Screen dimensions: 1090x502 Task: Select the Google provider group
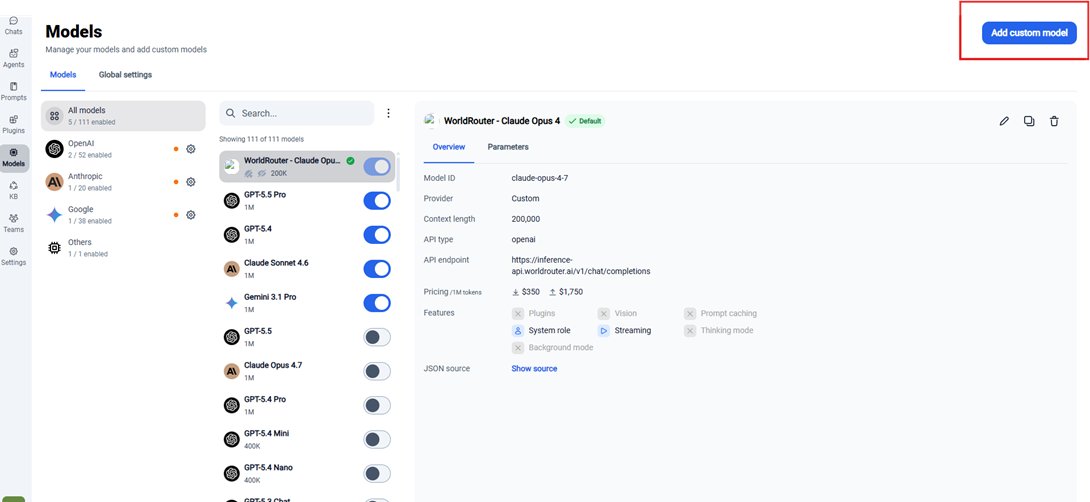coord(123,214)
